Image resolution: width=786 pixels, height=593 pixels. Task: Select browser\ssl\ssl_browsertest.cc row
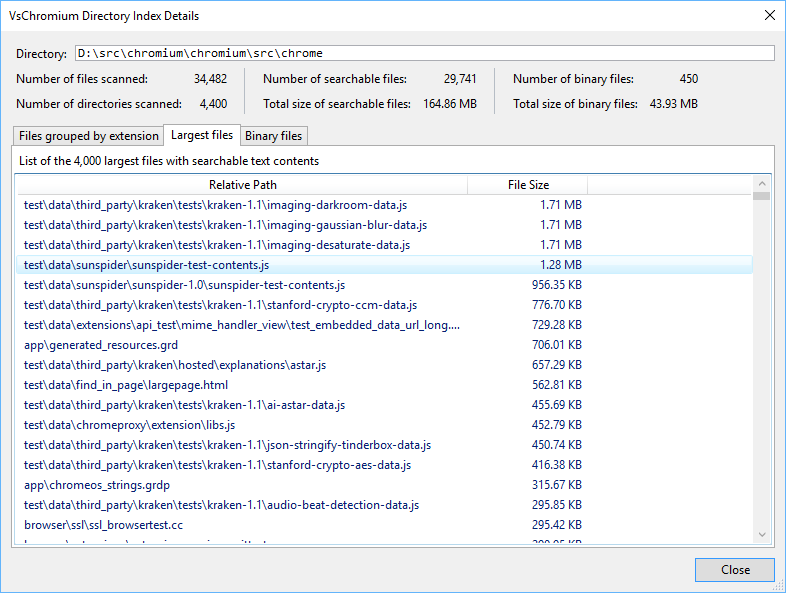pyautogui.click(x=385, y=525)
